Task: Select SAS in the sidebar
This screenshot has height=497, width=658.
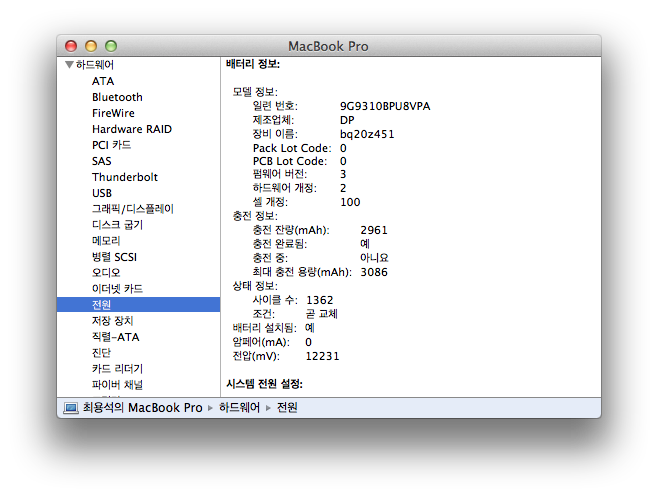Action: point(102,161)
